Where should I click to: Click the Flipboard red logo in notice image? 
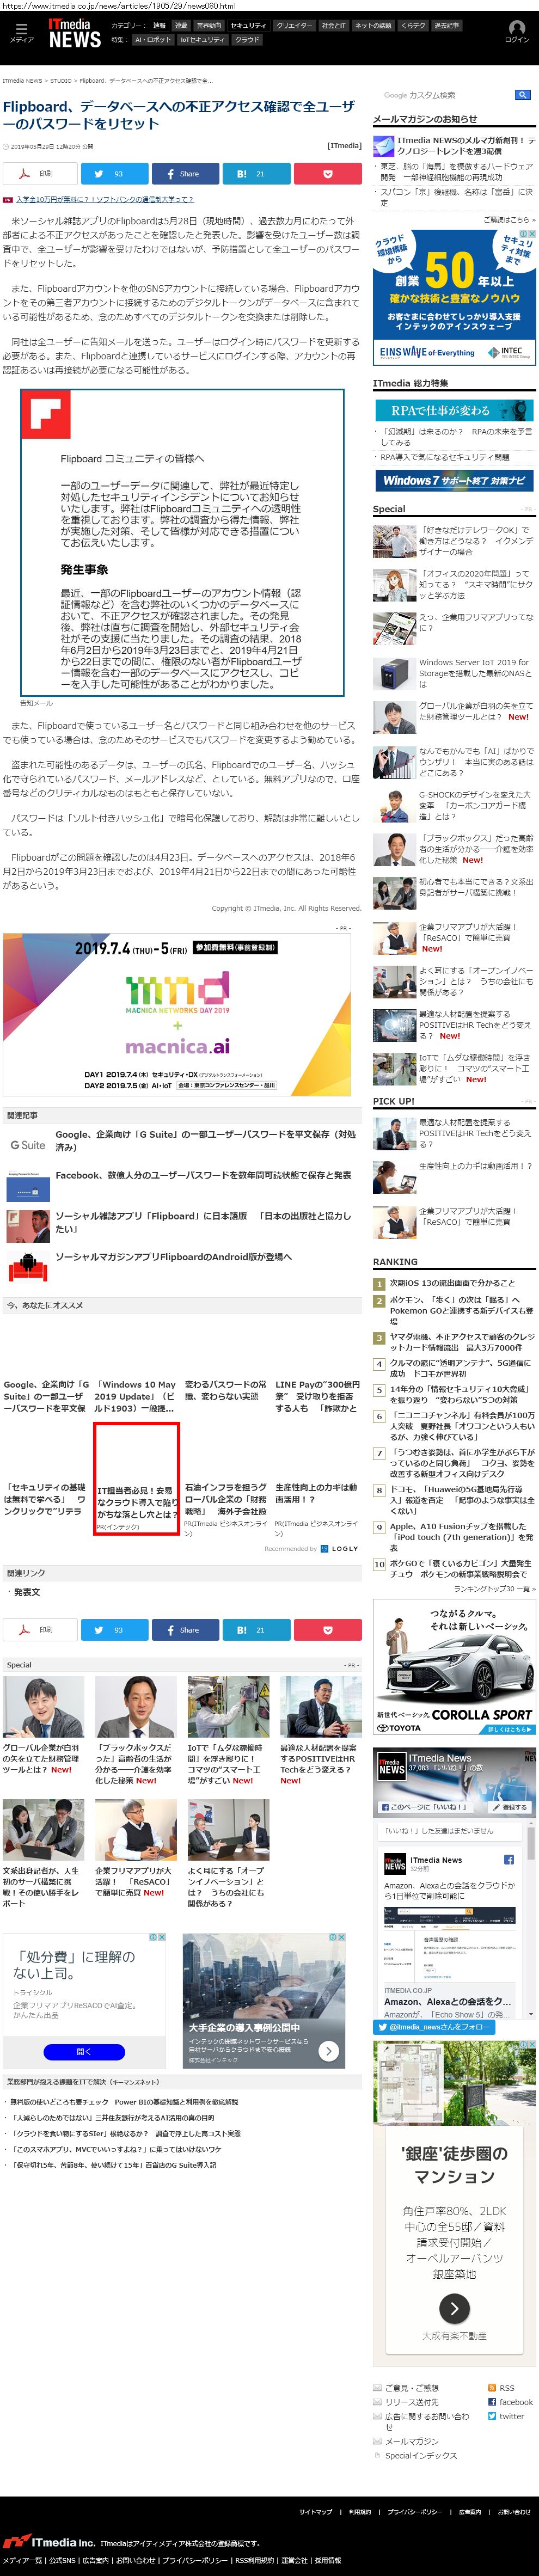click(x=47, y=415)
